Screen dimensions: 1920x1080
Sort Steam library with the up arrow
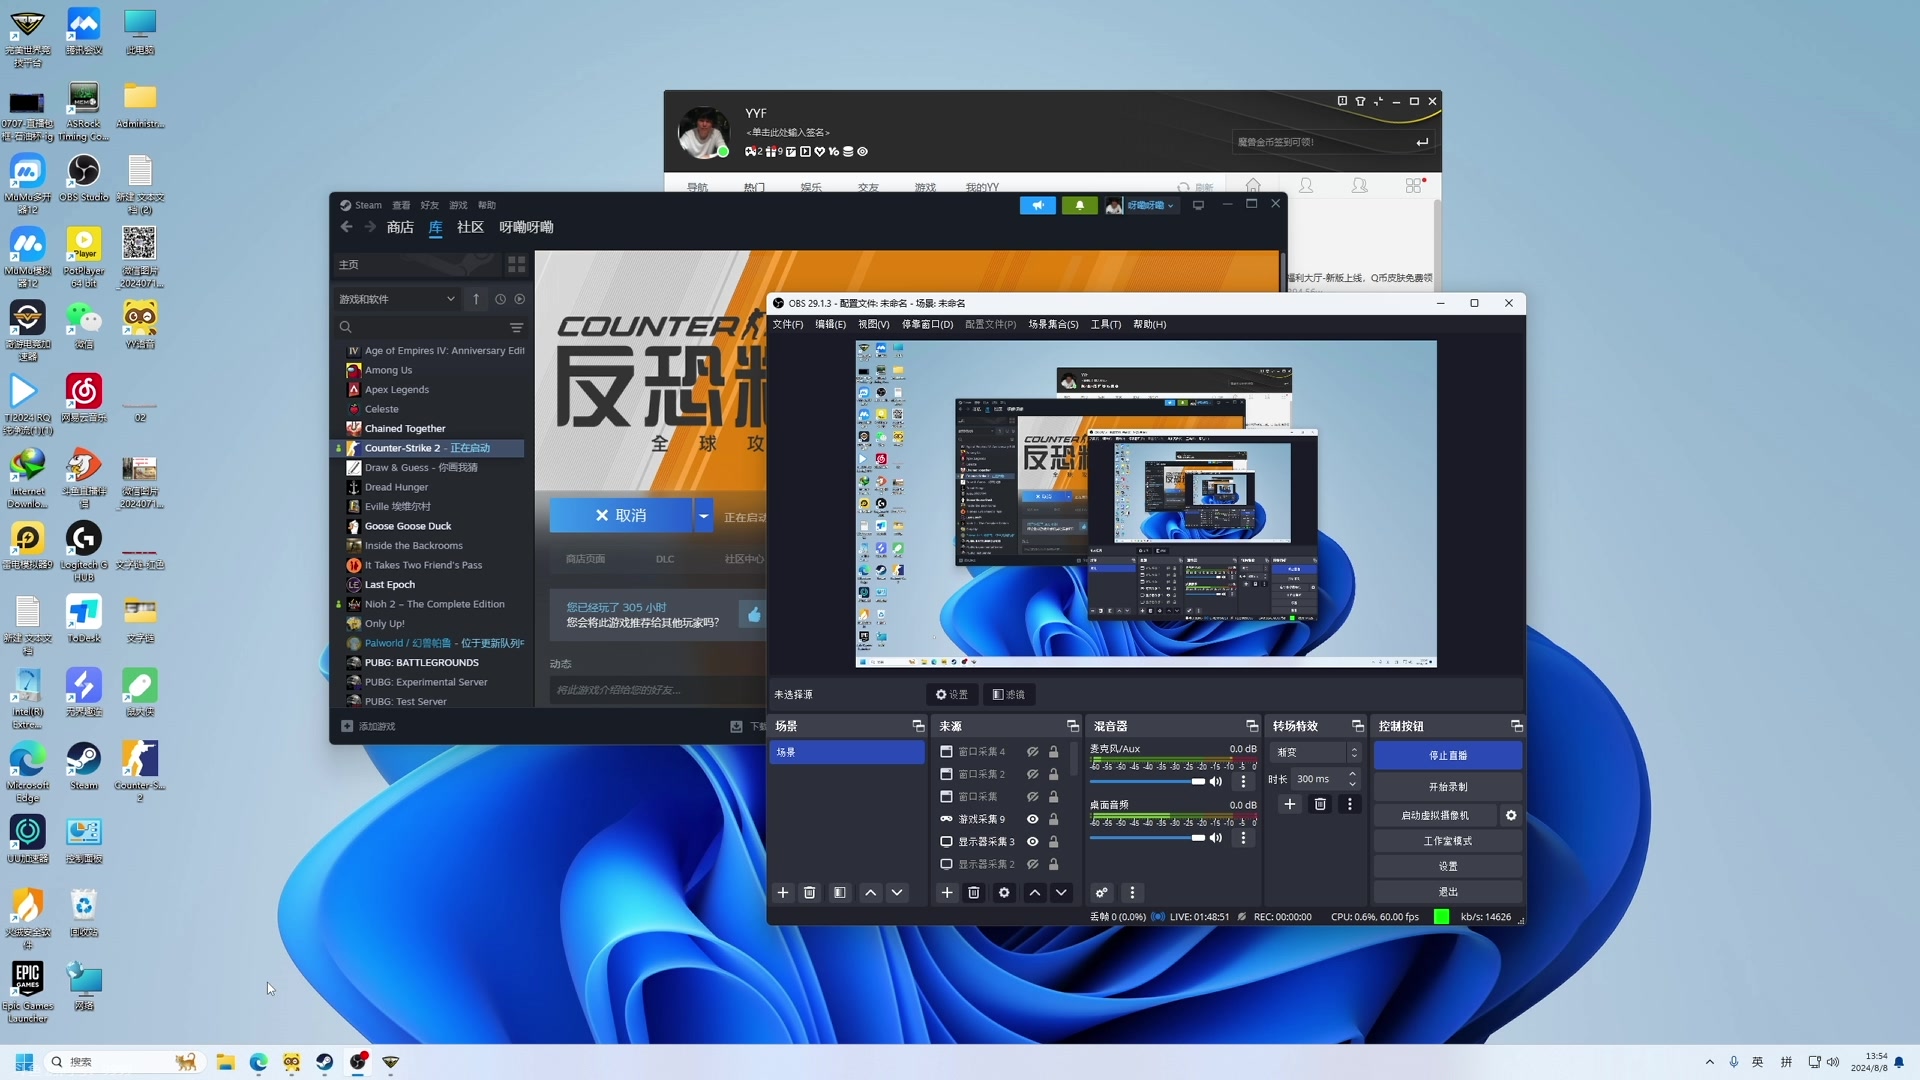[x=476, y=299]
